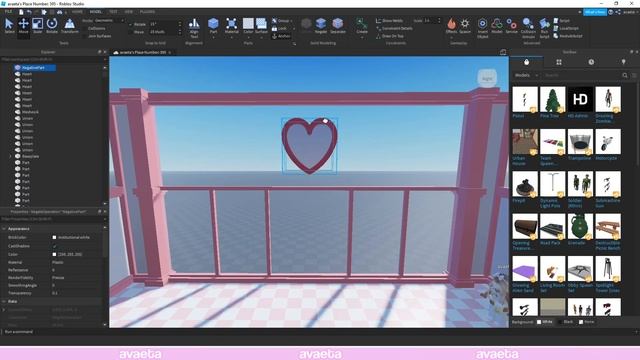
Task: Insert a new Part
Action: coord(213,24)
